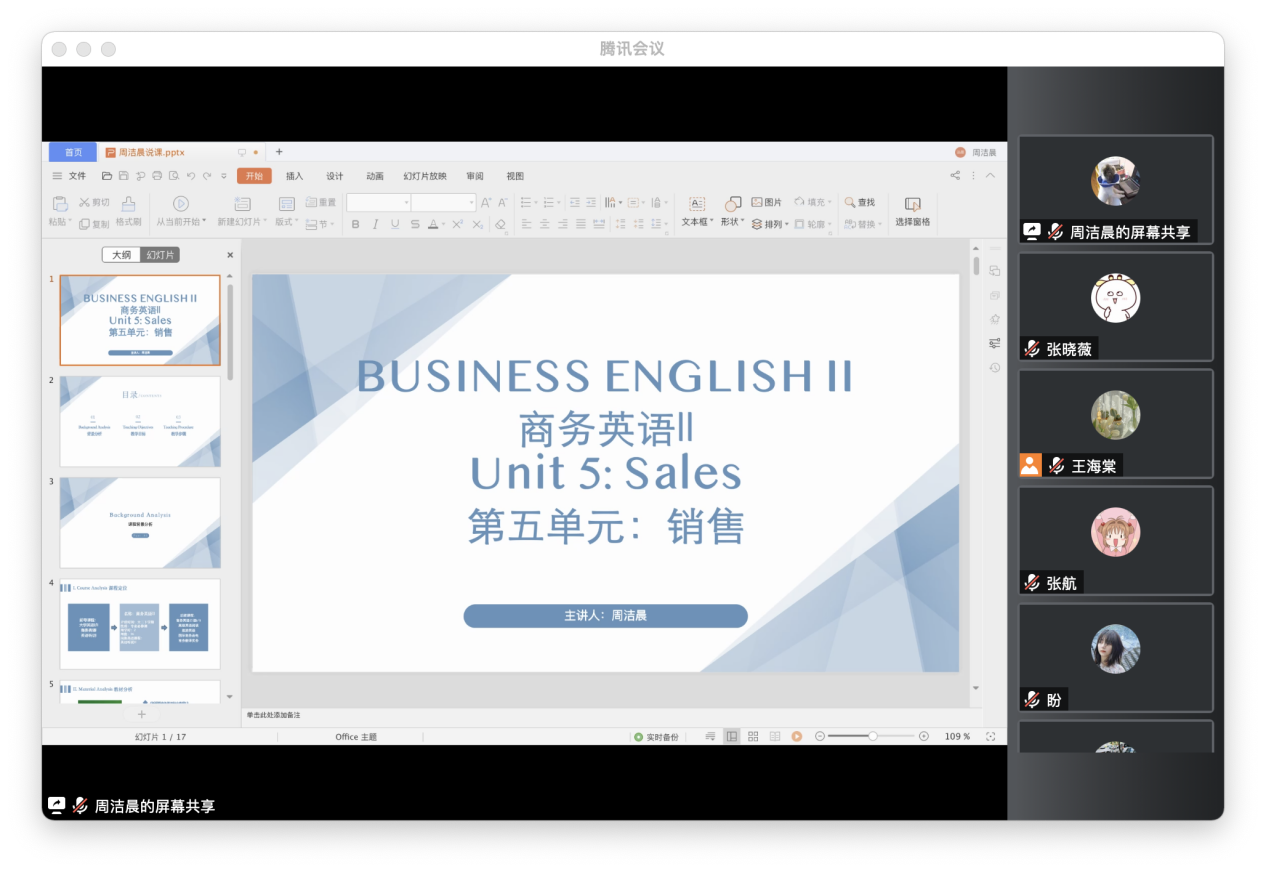Switch to the 幻灯片放映 tab
The height and width of the screenshot is (872, 1266).
pyautogui.click(x=423, y=176)
